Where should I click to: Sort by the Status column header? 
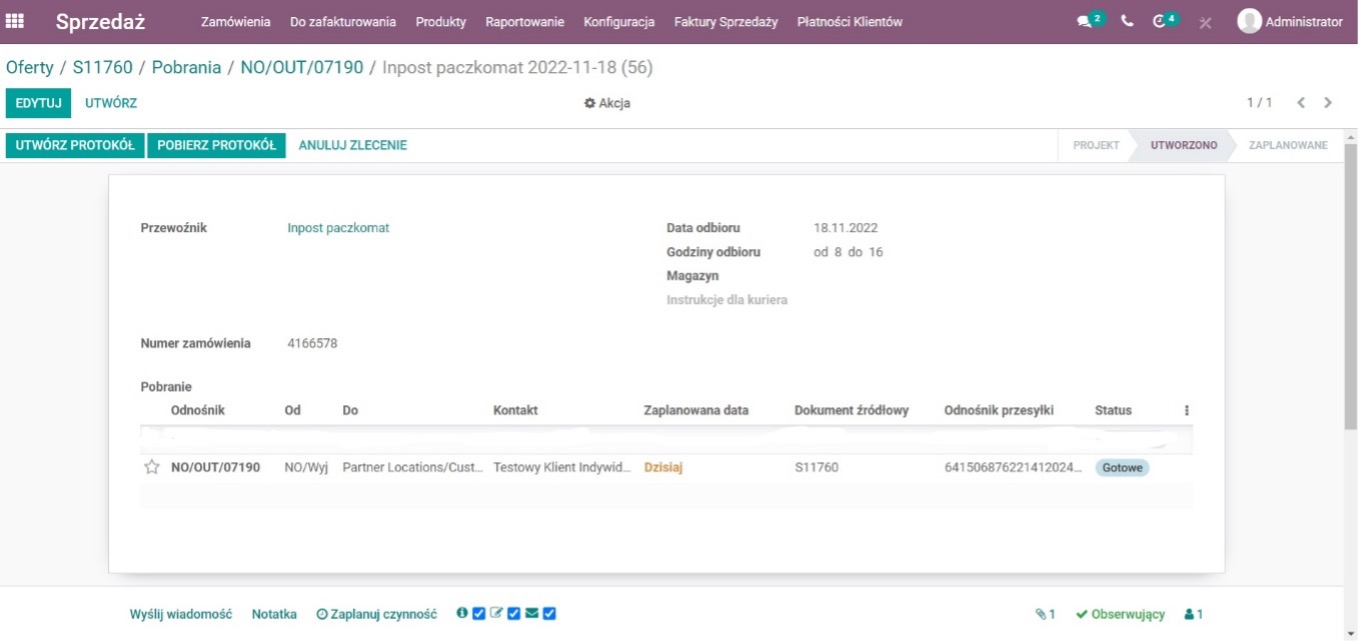[x=1113, y=410]
